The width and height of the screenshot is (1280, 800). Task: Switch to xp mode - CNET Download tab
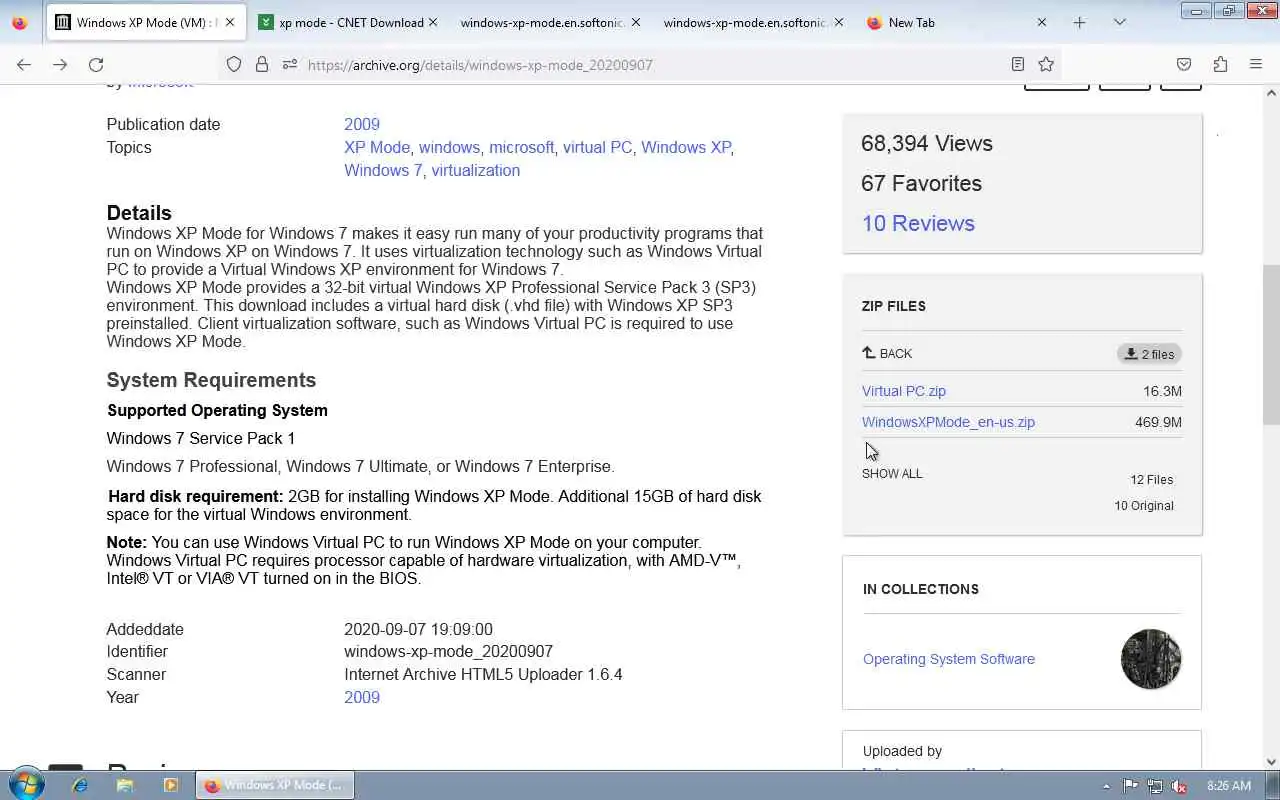pos(348,22)
